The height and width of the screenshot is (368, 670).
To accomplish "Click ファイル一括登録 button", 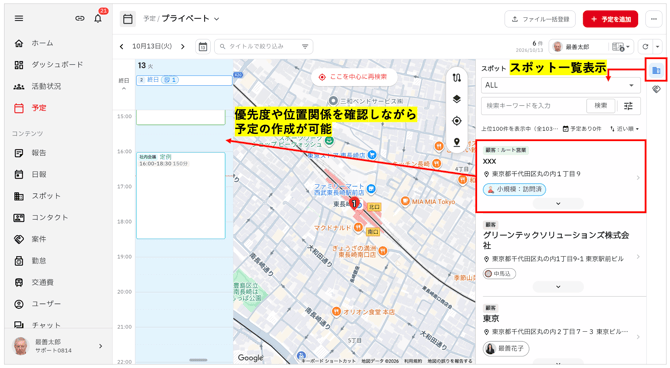I will tap(540, 19).
